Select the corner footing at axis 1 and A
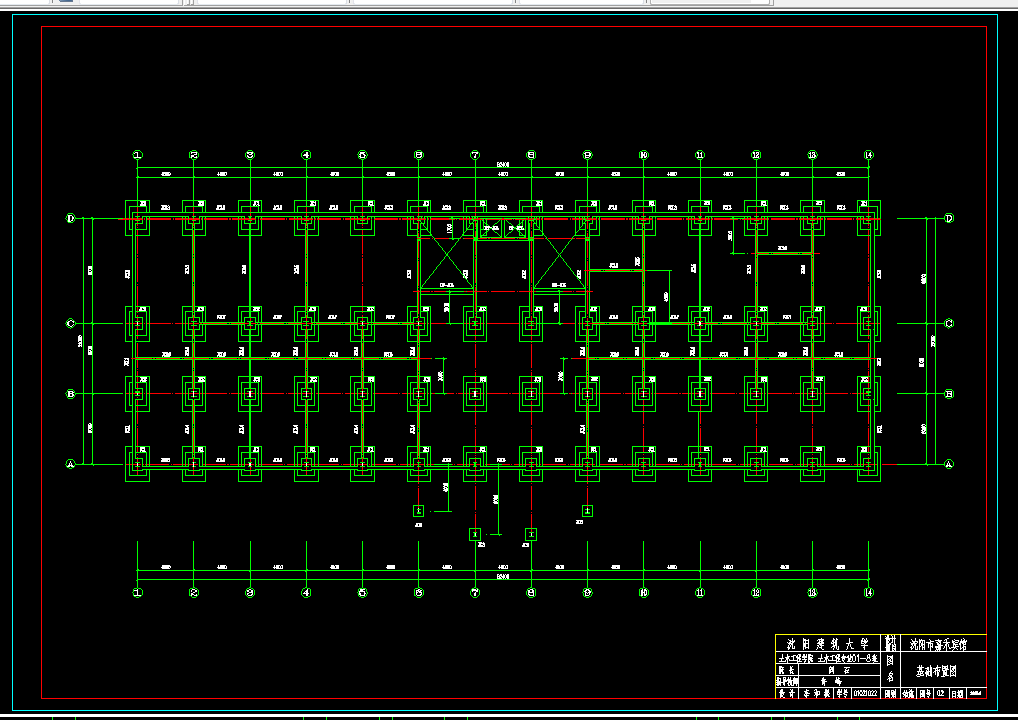Image resolution: width=1018 pixels, height=720 pixels. [137, 464]
